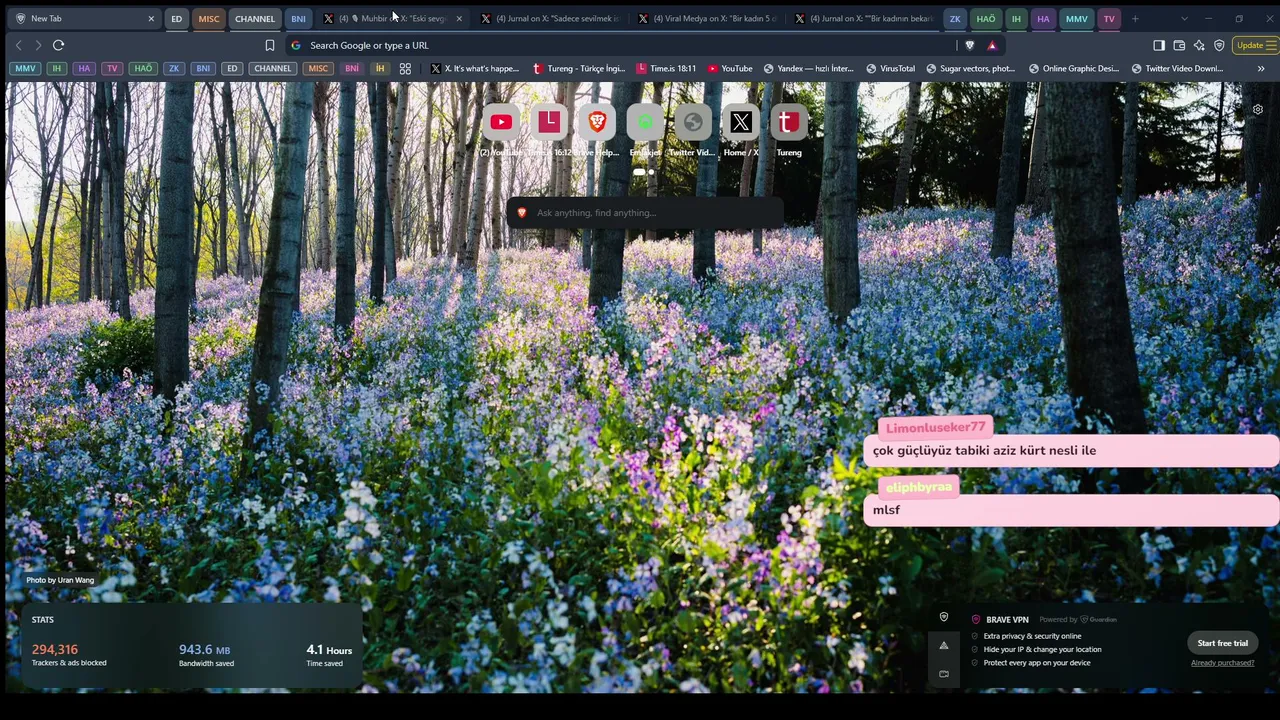Viewport: 1280px width, 720px height.
Task: Open the CHANNEL bookmark folder in bookmarks bar
Action: [272, 69]
